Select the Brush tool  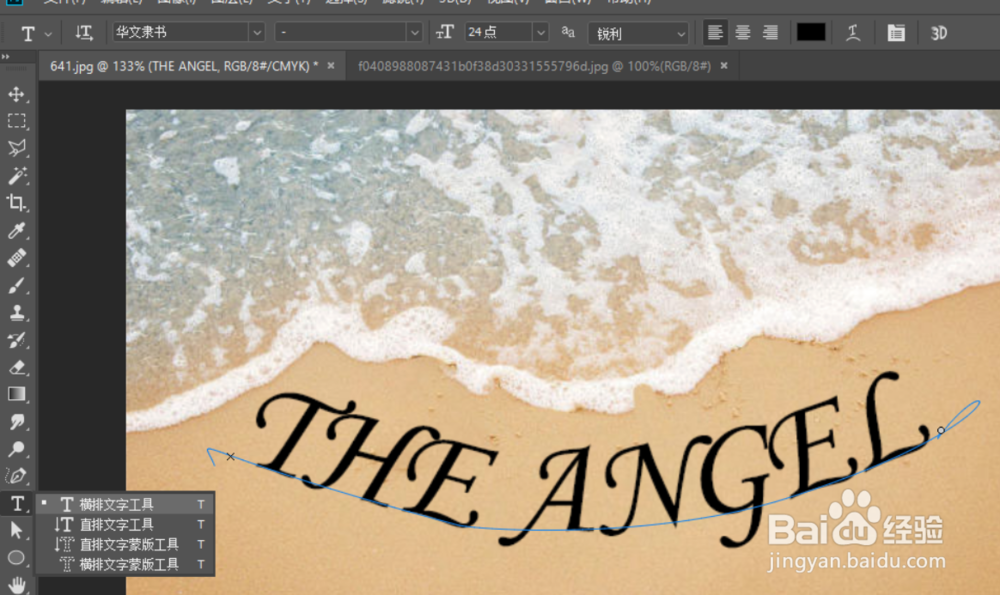(x=17, y=285)
